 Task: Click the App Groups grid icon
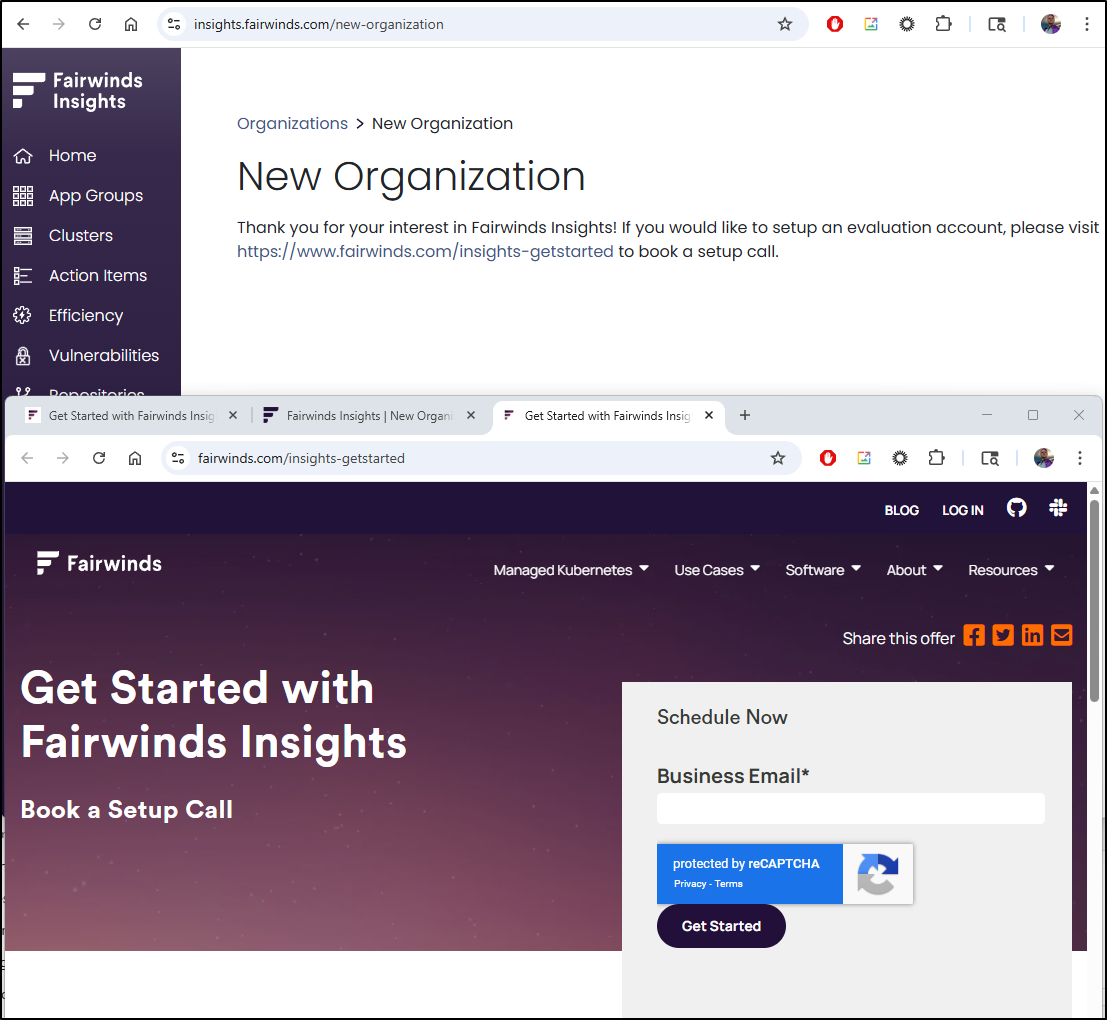tap(23, 196)
